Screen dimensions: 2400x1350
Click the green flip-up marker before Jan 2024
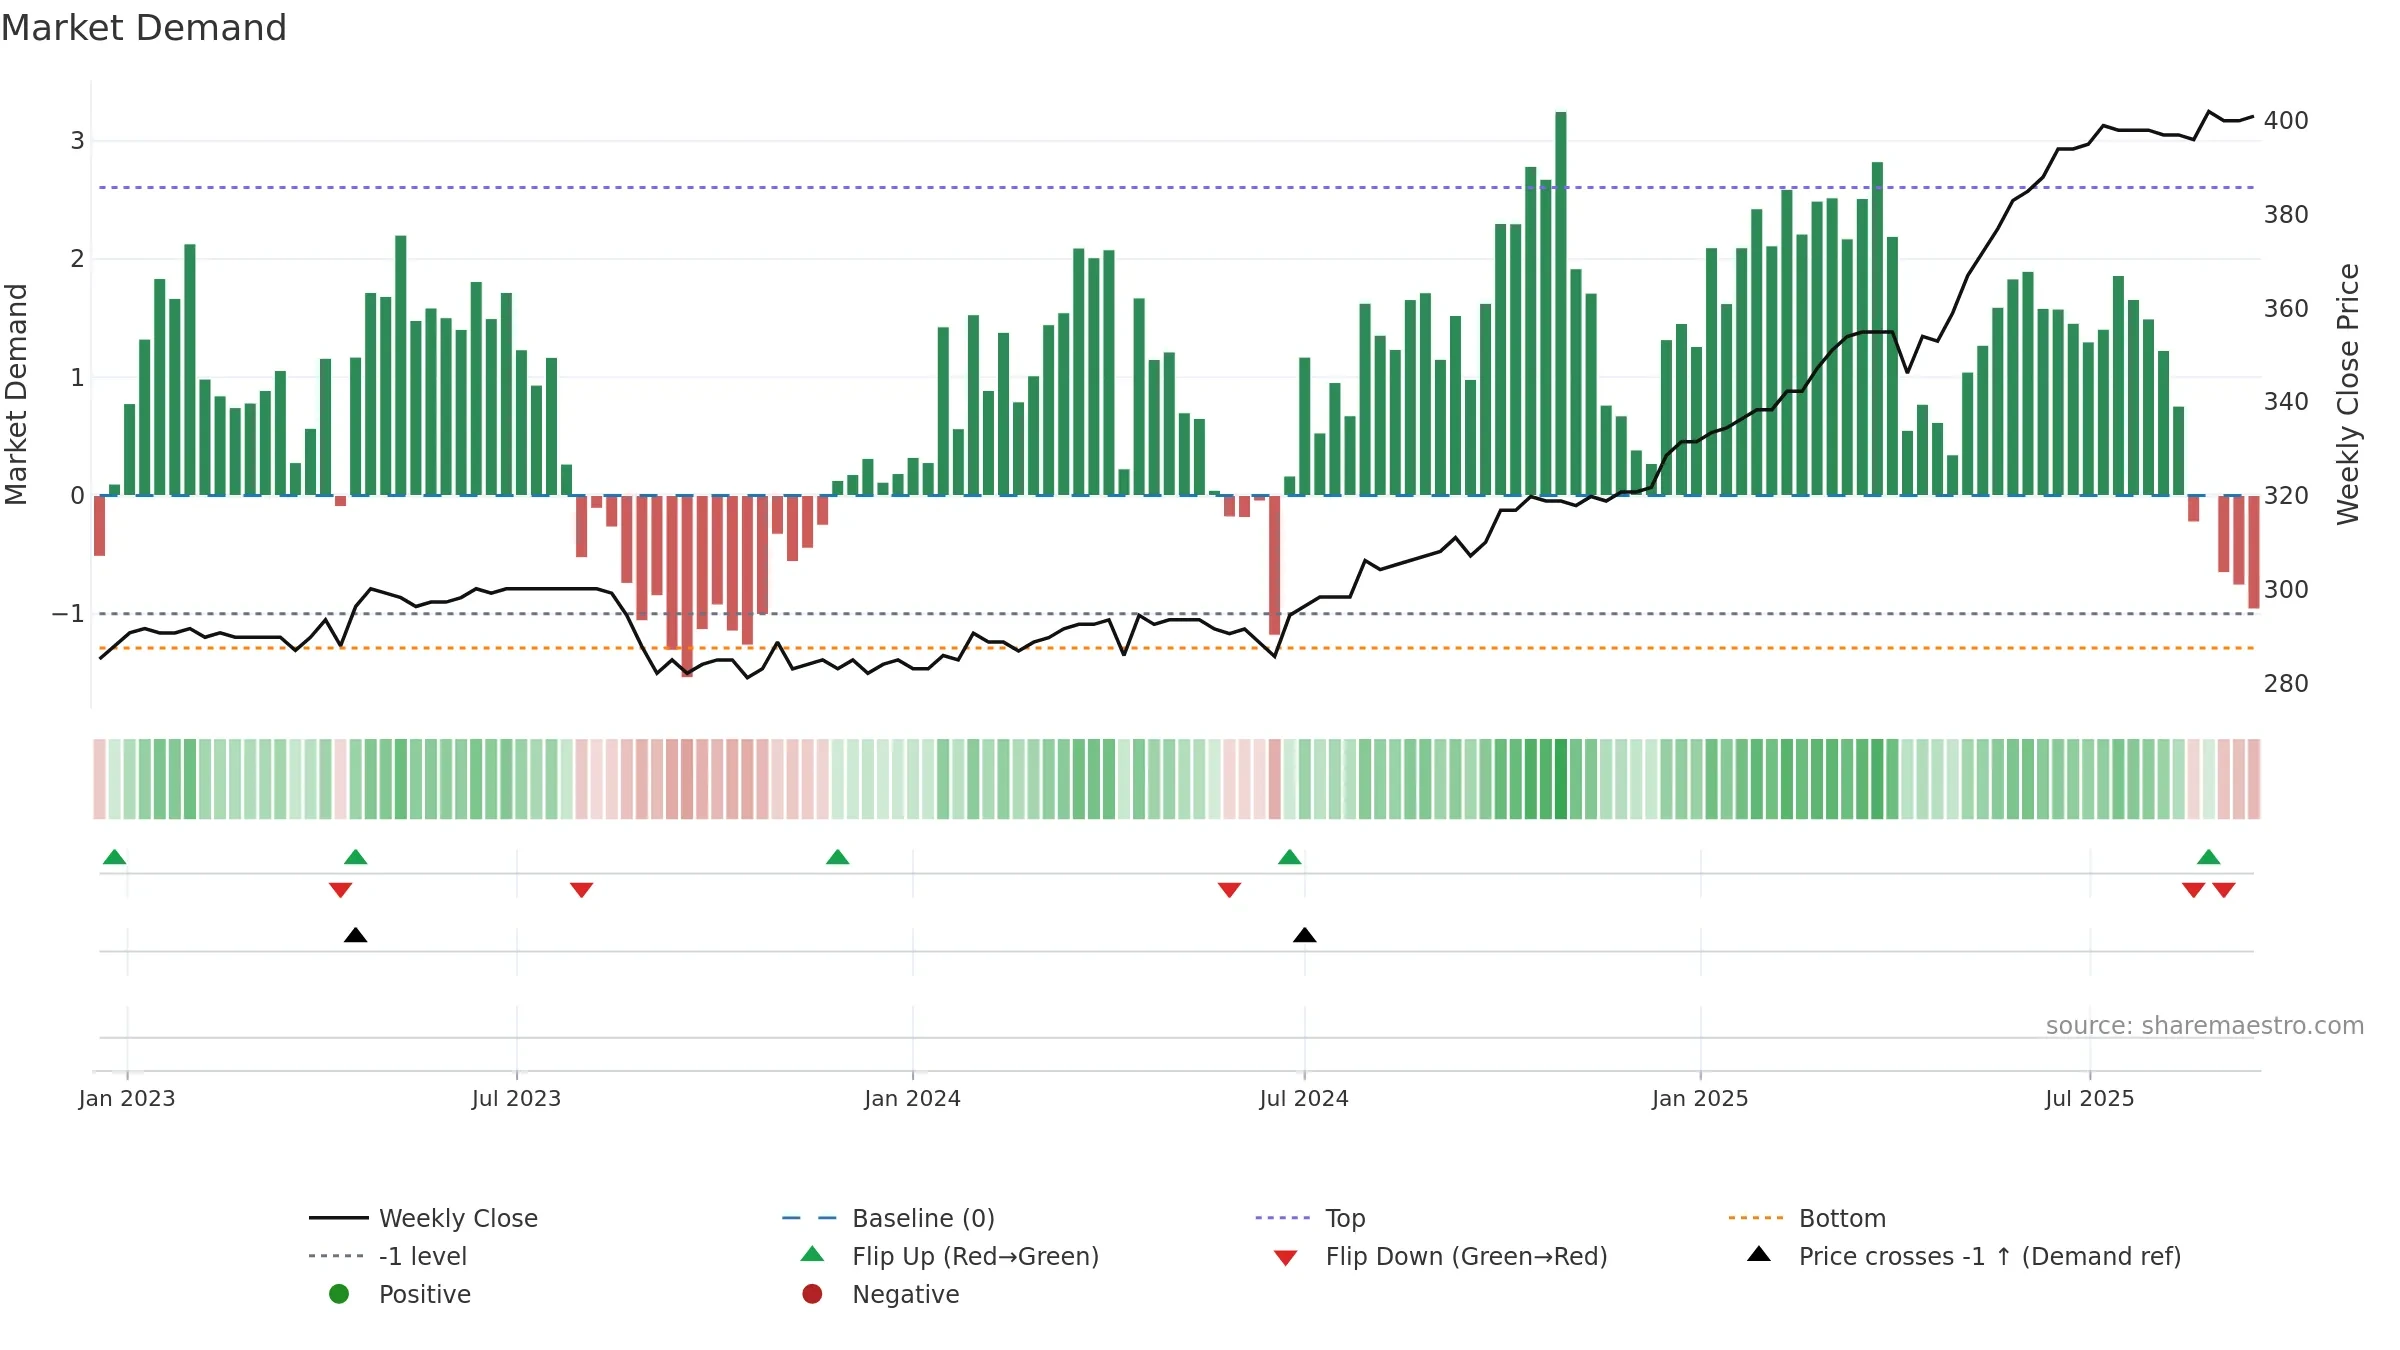coord(838,857)
